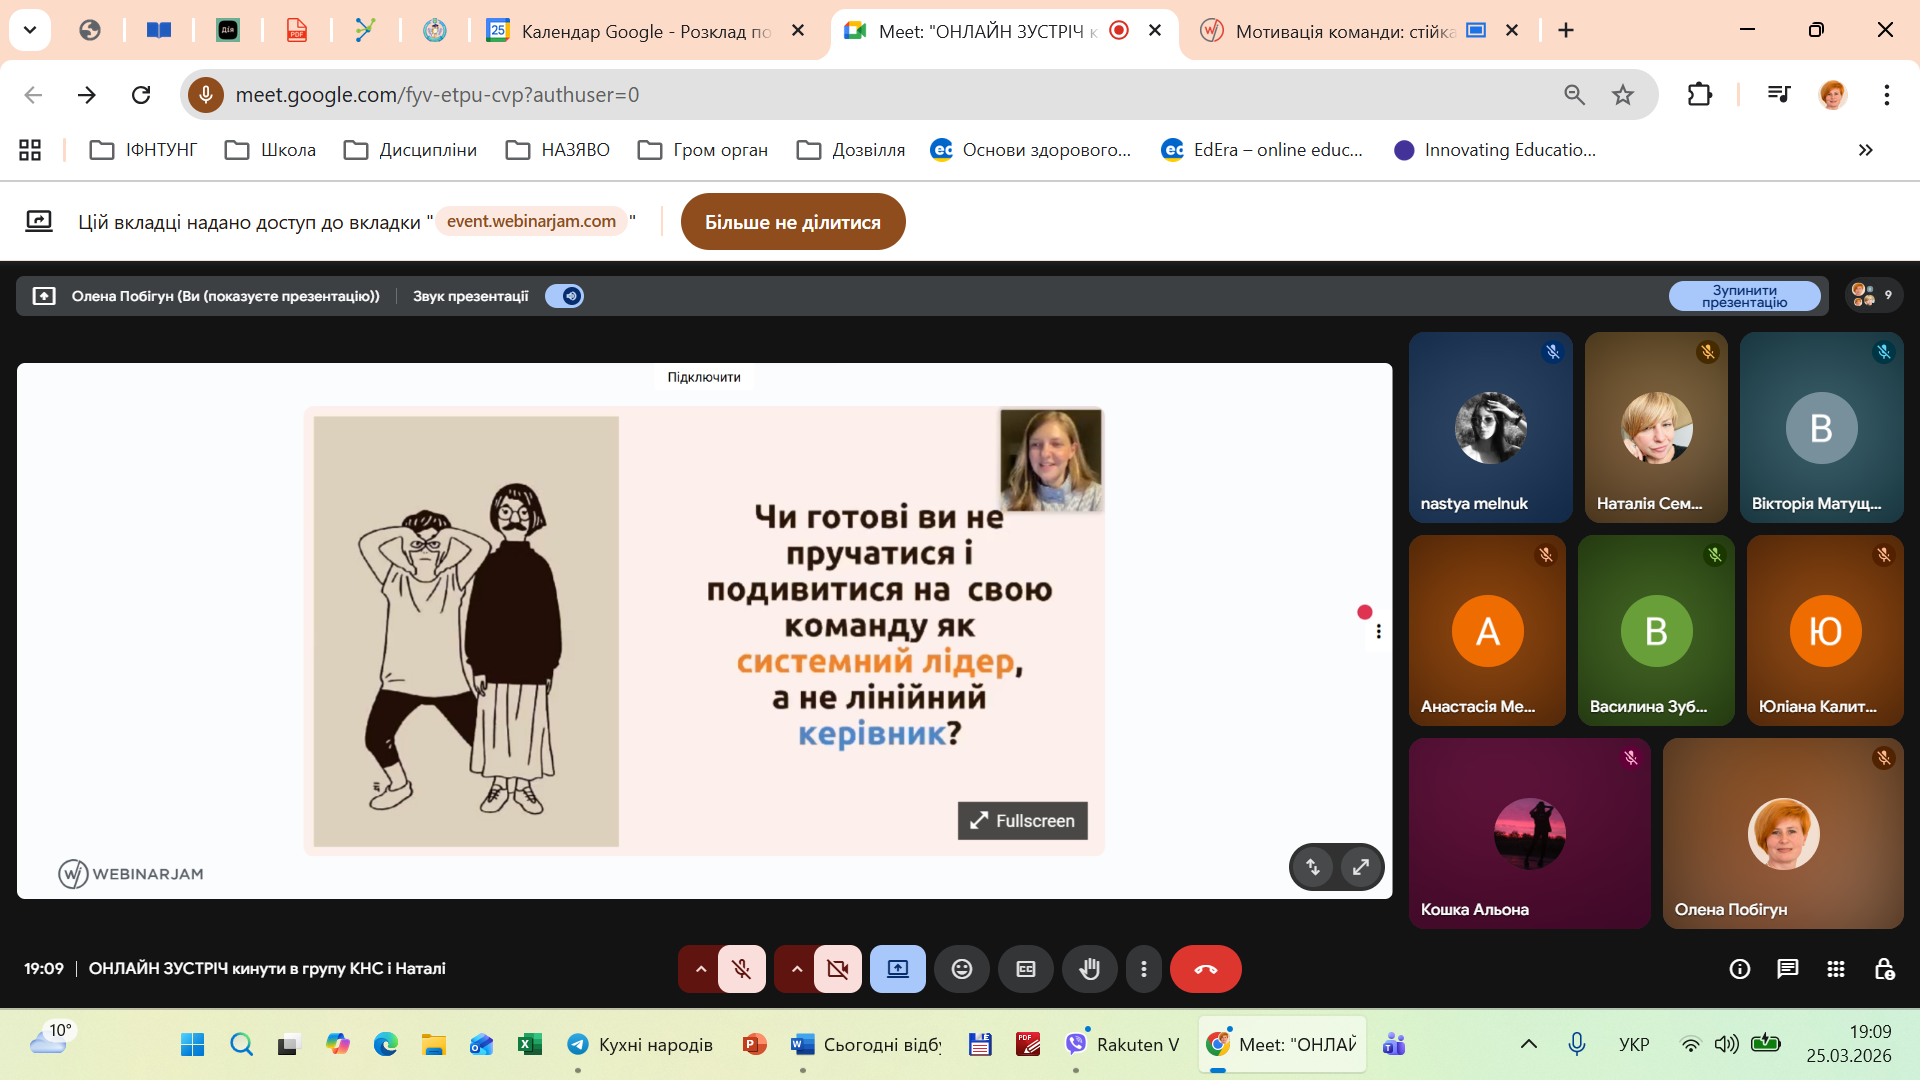Open Telegram in the Windows taskbar

point(578,1045)
